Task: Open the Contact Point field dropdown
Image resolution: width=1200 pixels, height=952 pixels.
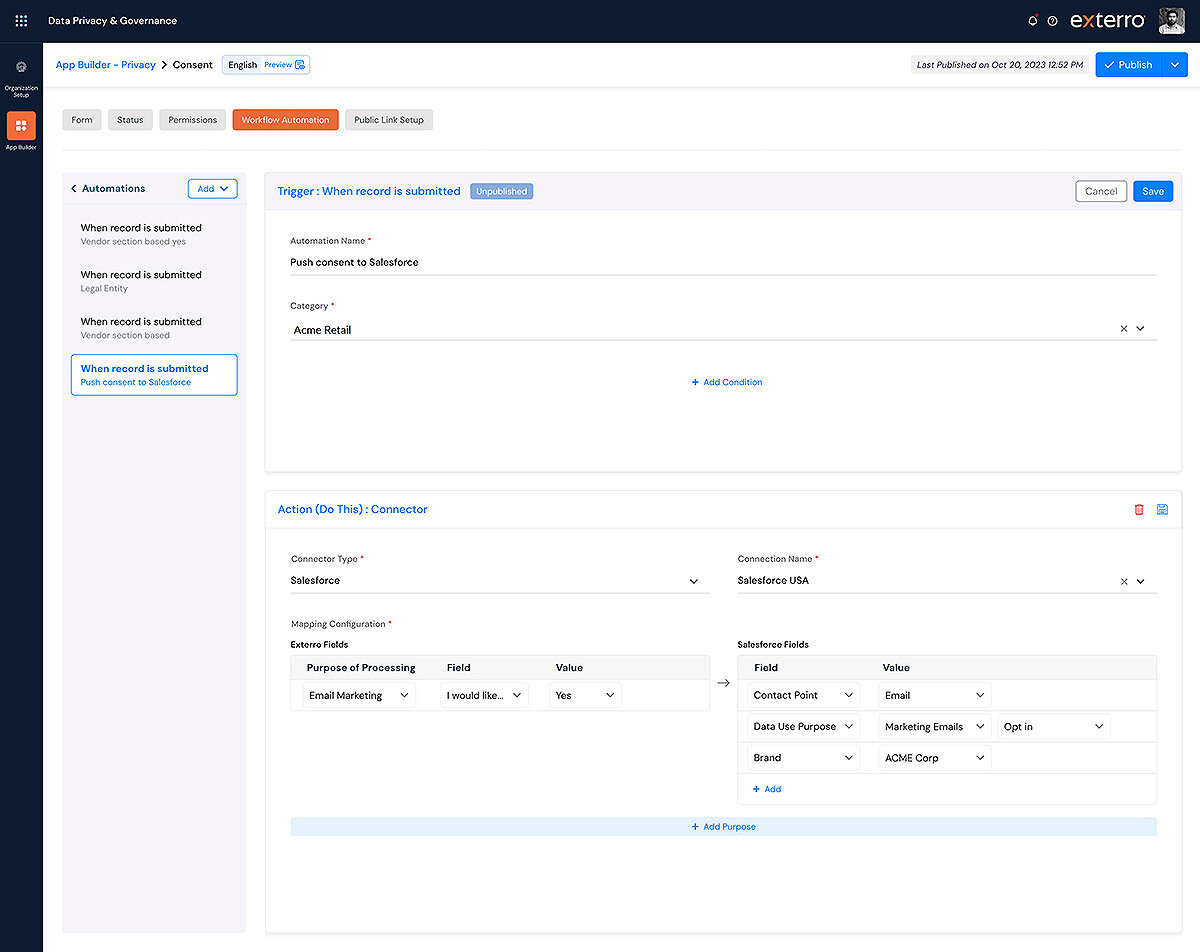Action: coord(803,695)
